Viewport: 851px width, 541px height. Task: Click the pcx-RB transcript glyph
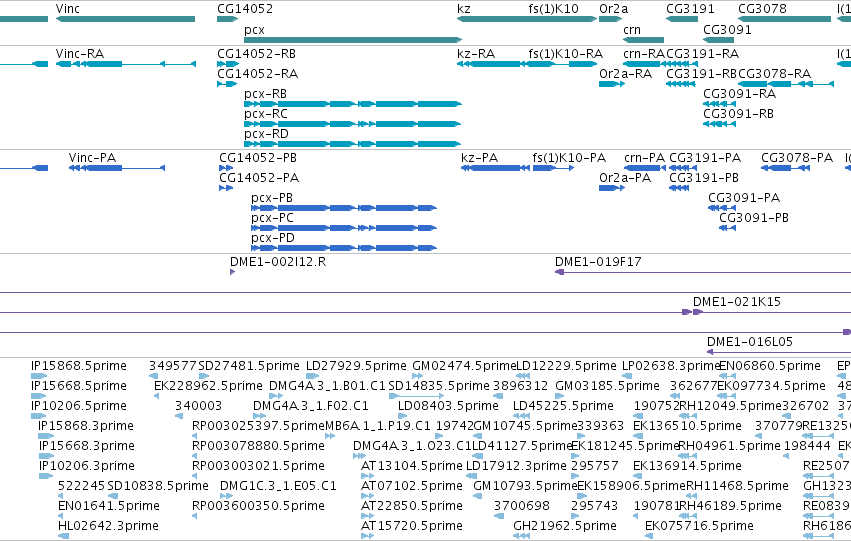point(353,104)
